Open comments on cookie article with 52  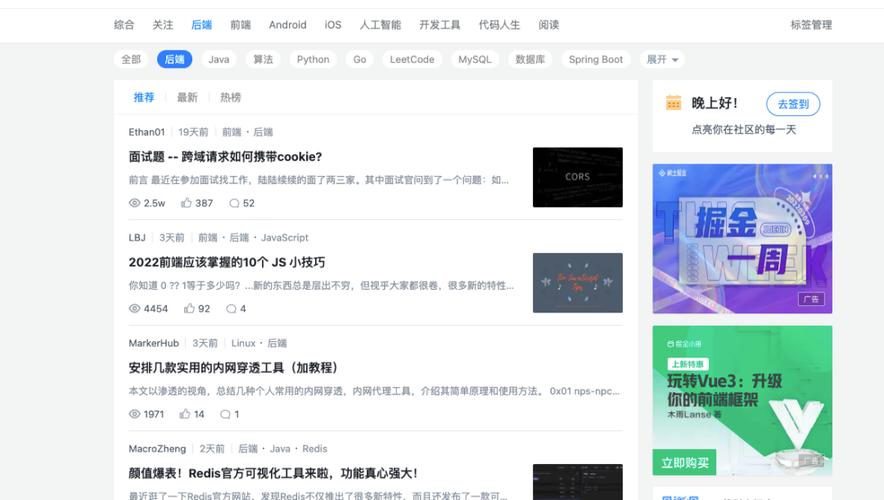click(x=234, y=203)
